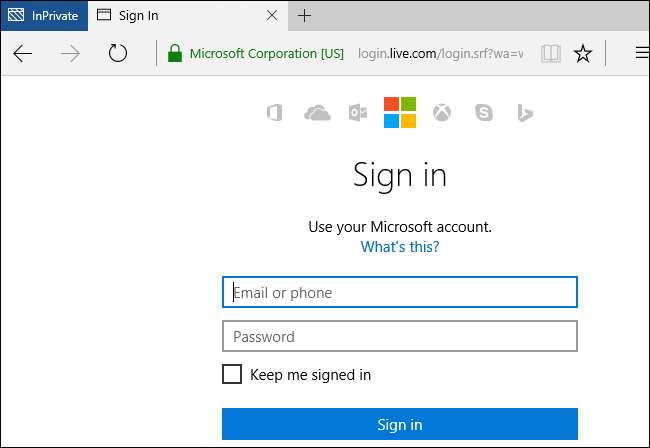Click the InPrivate indicator badge
Viewport: 650px width, 448px height.
pyautogui.click(x=44, y=16)
